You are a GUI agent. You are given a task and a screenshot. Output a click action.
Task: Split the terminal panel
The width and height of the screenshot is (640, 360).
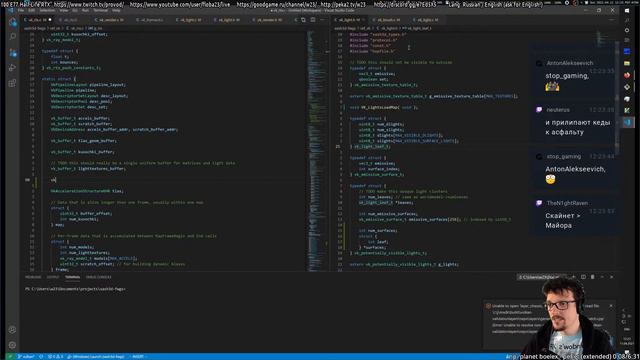point(583,277)
